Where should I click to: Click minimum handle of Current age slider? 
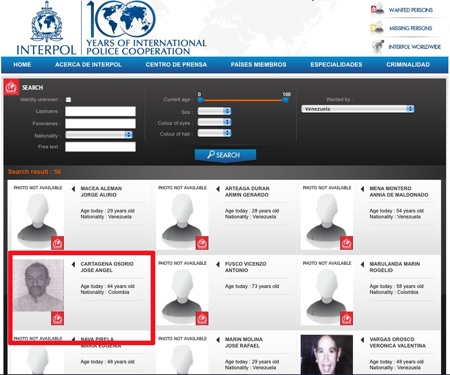(200, 100)
